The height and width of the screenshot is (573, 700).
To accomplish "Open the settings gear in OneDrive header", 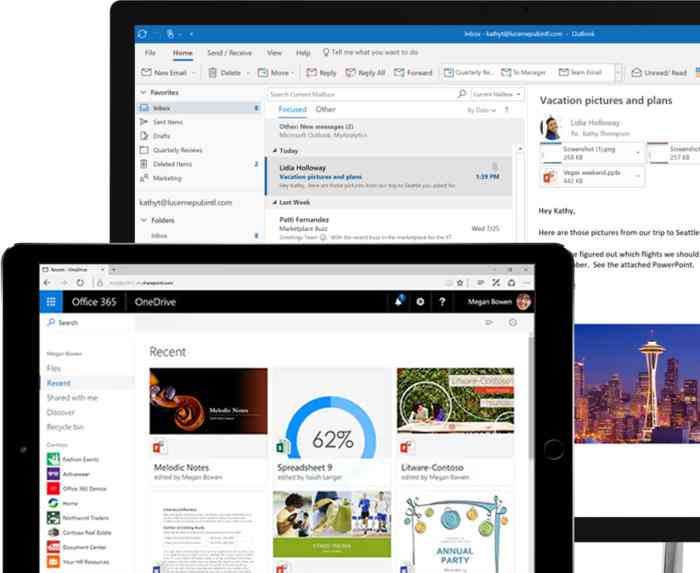I will (x=420, y=302).
